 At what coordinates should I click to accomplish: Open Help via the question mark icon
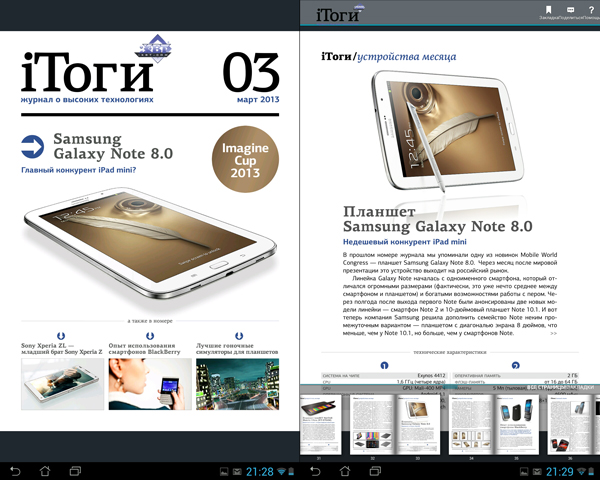(x=592, y=10)
